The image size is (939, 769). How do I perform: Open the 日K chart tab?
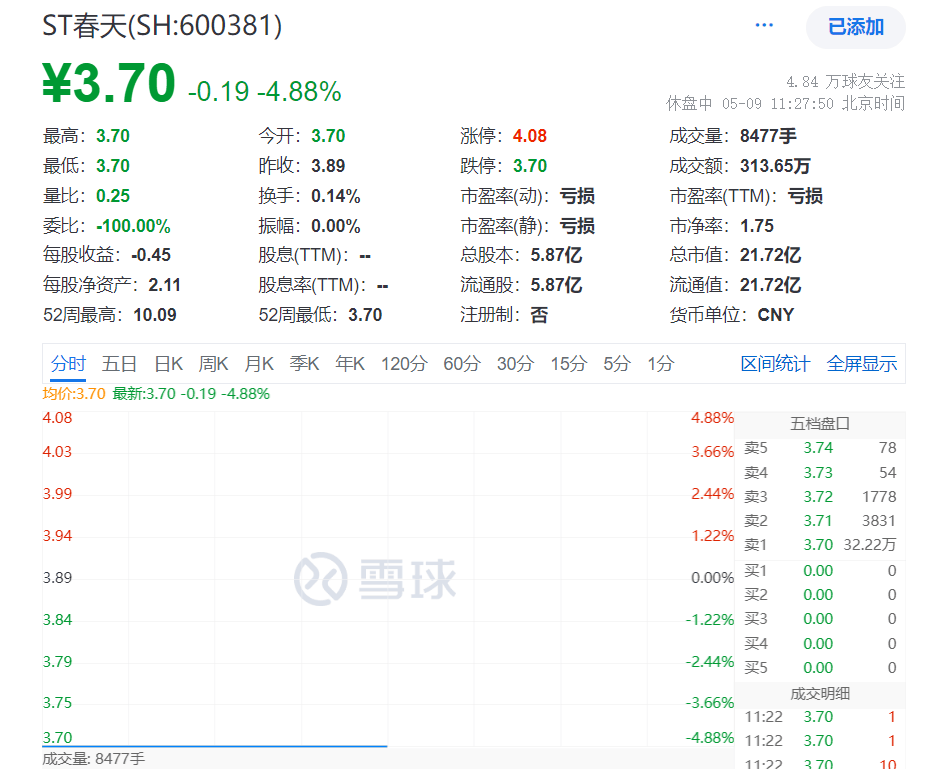(168, 364)
